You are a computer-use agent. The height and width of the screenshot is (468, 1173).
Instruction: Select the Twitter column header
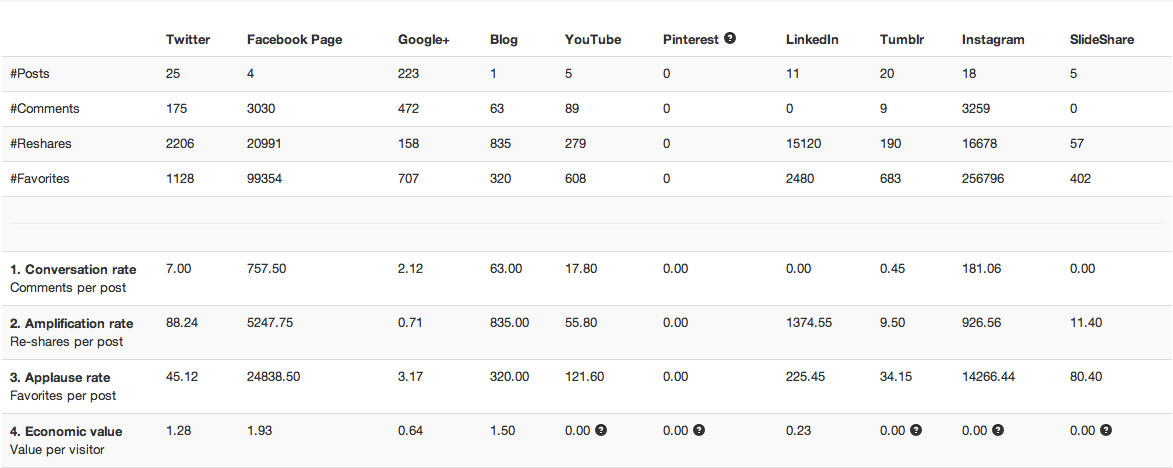click(x=188, y=40)
